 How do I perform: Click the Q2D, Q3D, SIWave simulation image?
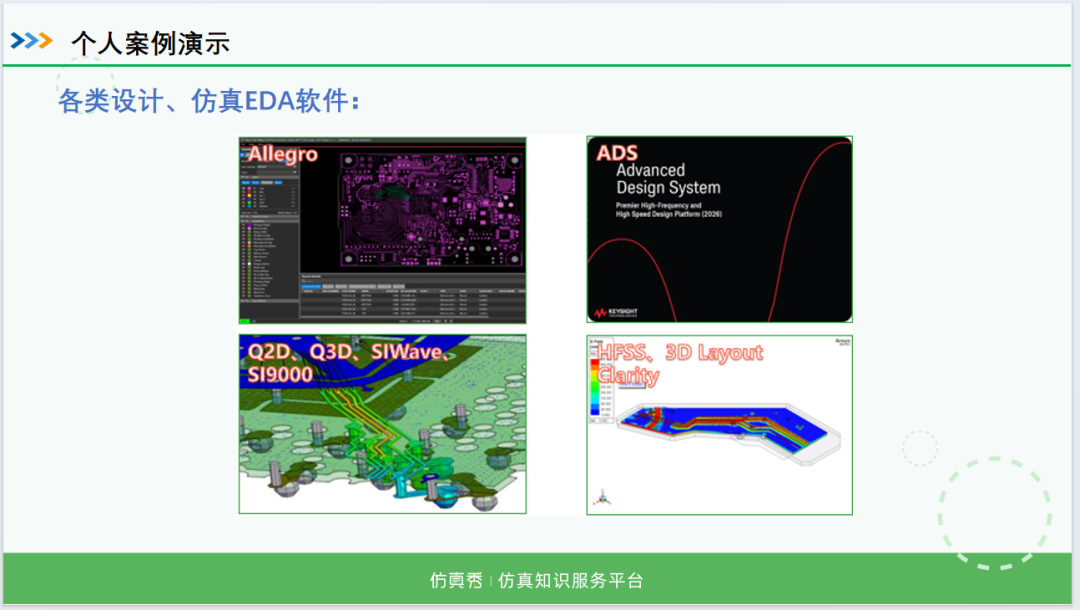[x=382, y=424]
